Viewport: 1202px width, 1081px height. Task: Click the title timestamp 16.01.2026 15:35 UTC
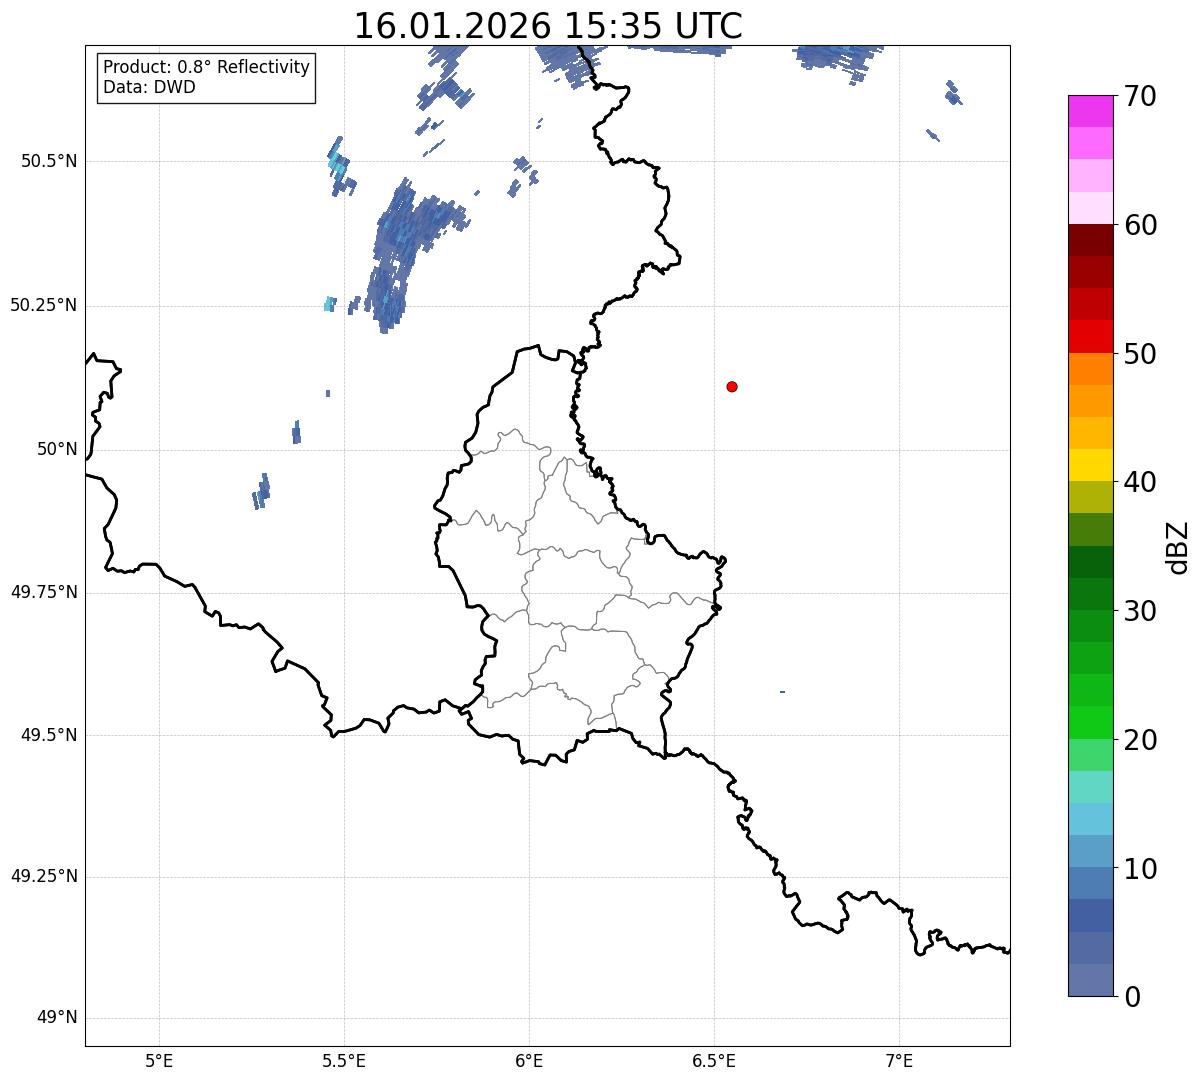click(x=548, y=26)
